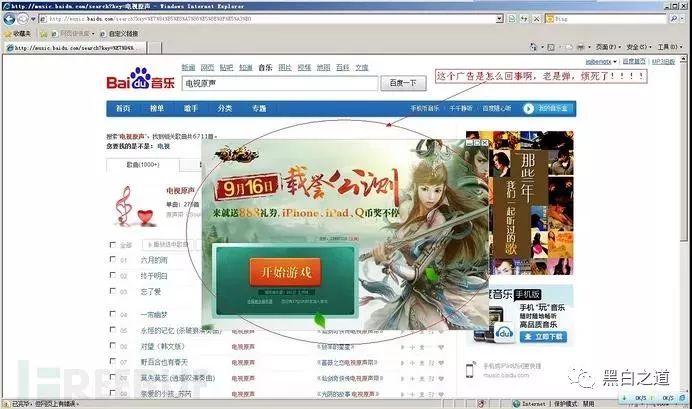
Task: Open the 榜单 item in the blue nav
Action: click(x=157, y=109)
